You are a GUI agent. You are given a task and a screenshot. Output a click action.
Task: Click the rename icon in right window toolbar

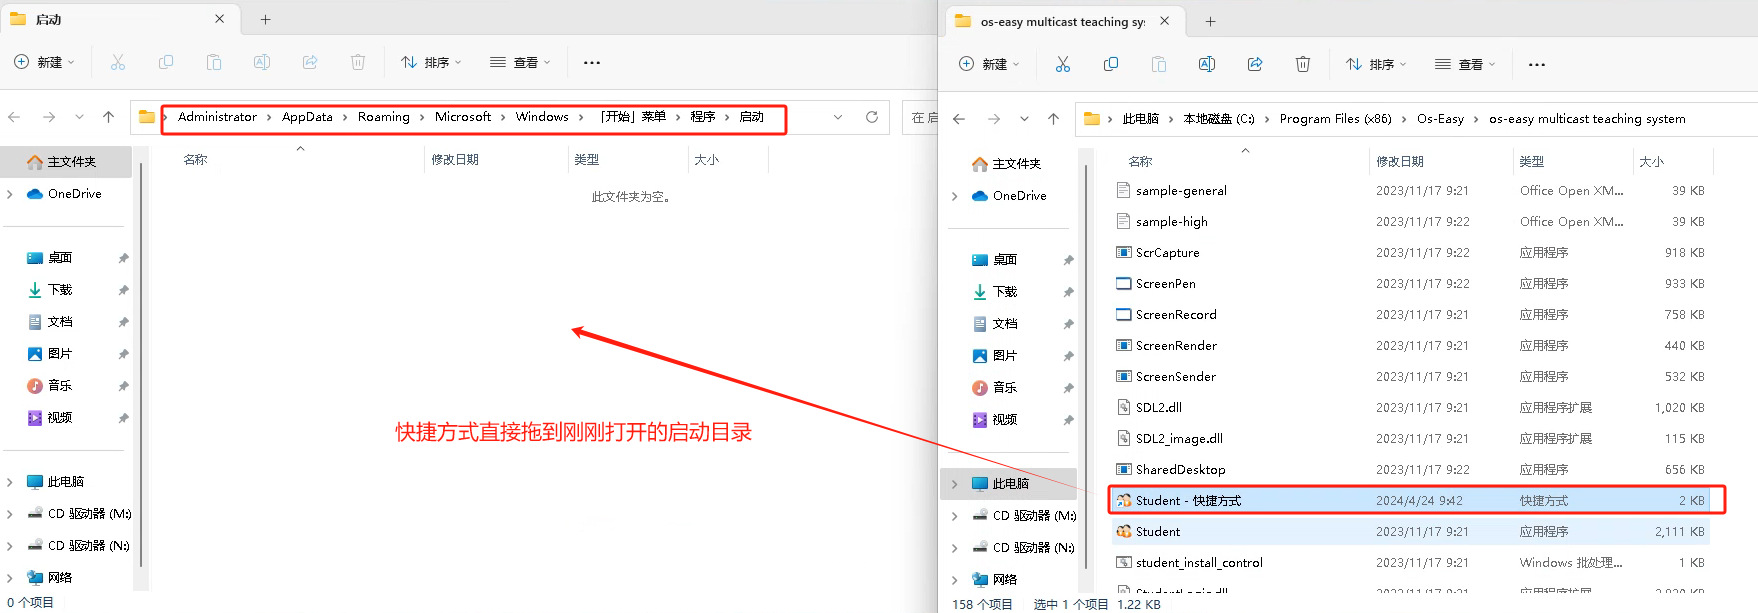[x=1206, y=64]
